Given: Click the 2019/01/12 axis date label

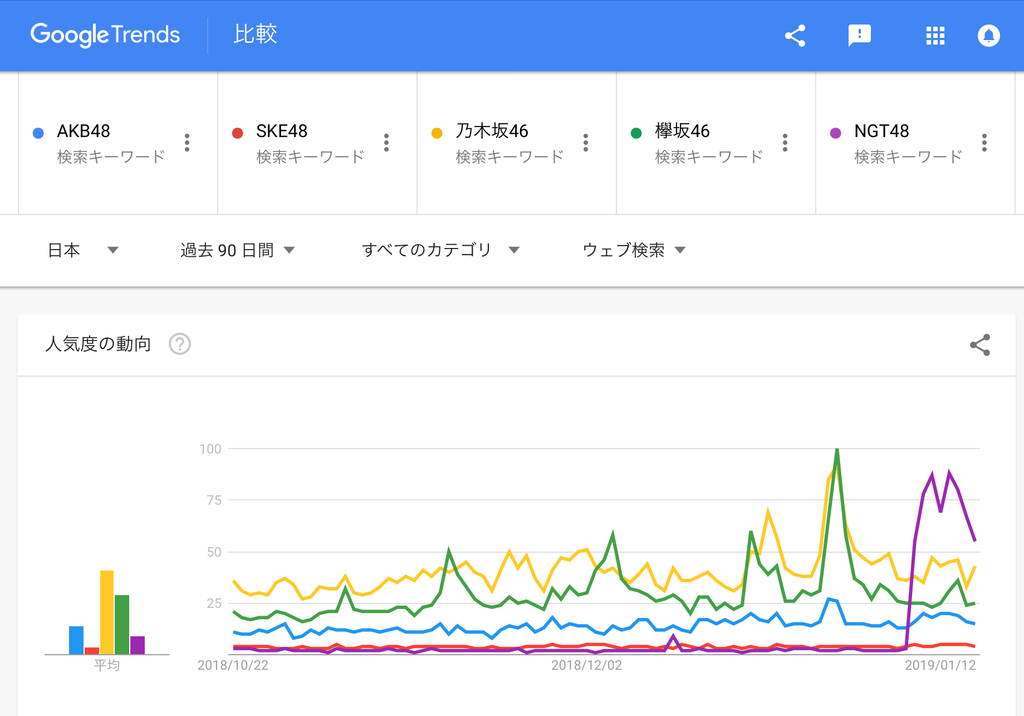Looking at the screenshot, I should click(x=940, y=665).
